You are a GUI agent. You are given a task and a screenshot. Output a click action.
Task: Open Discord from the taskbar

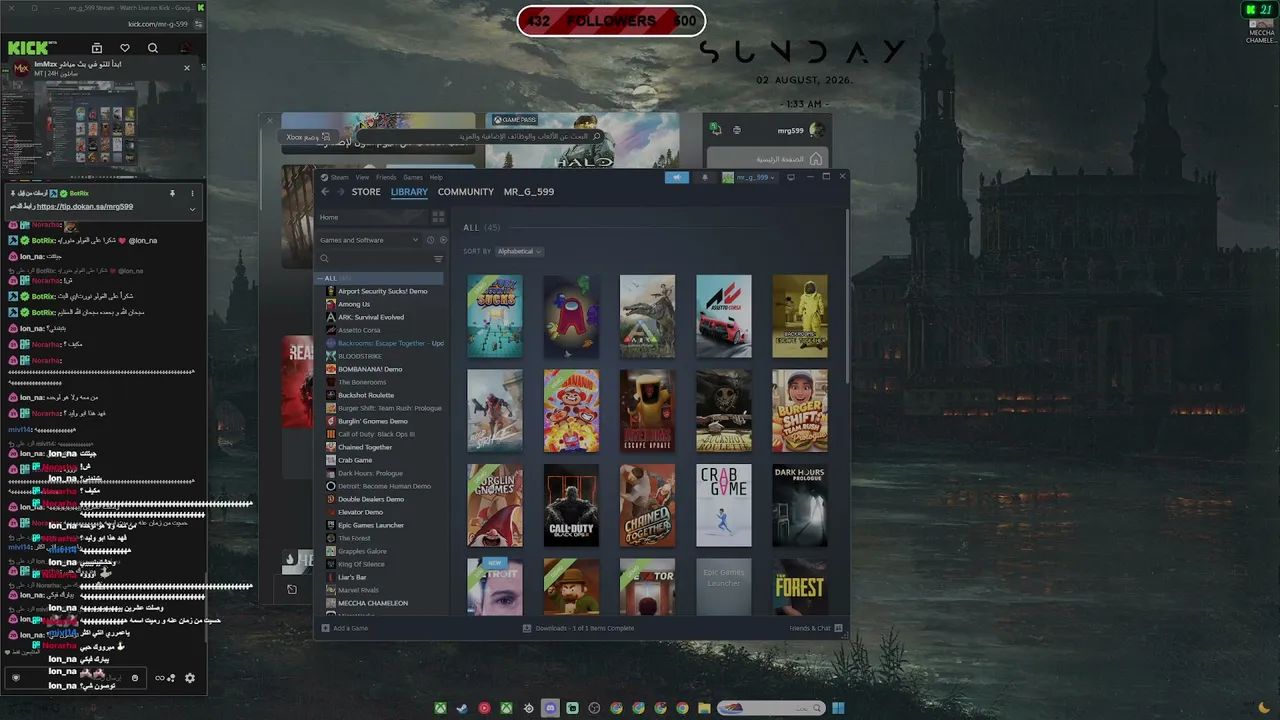tap(550, 709)
